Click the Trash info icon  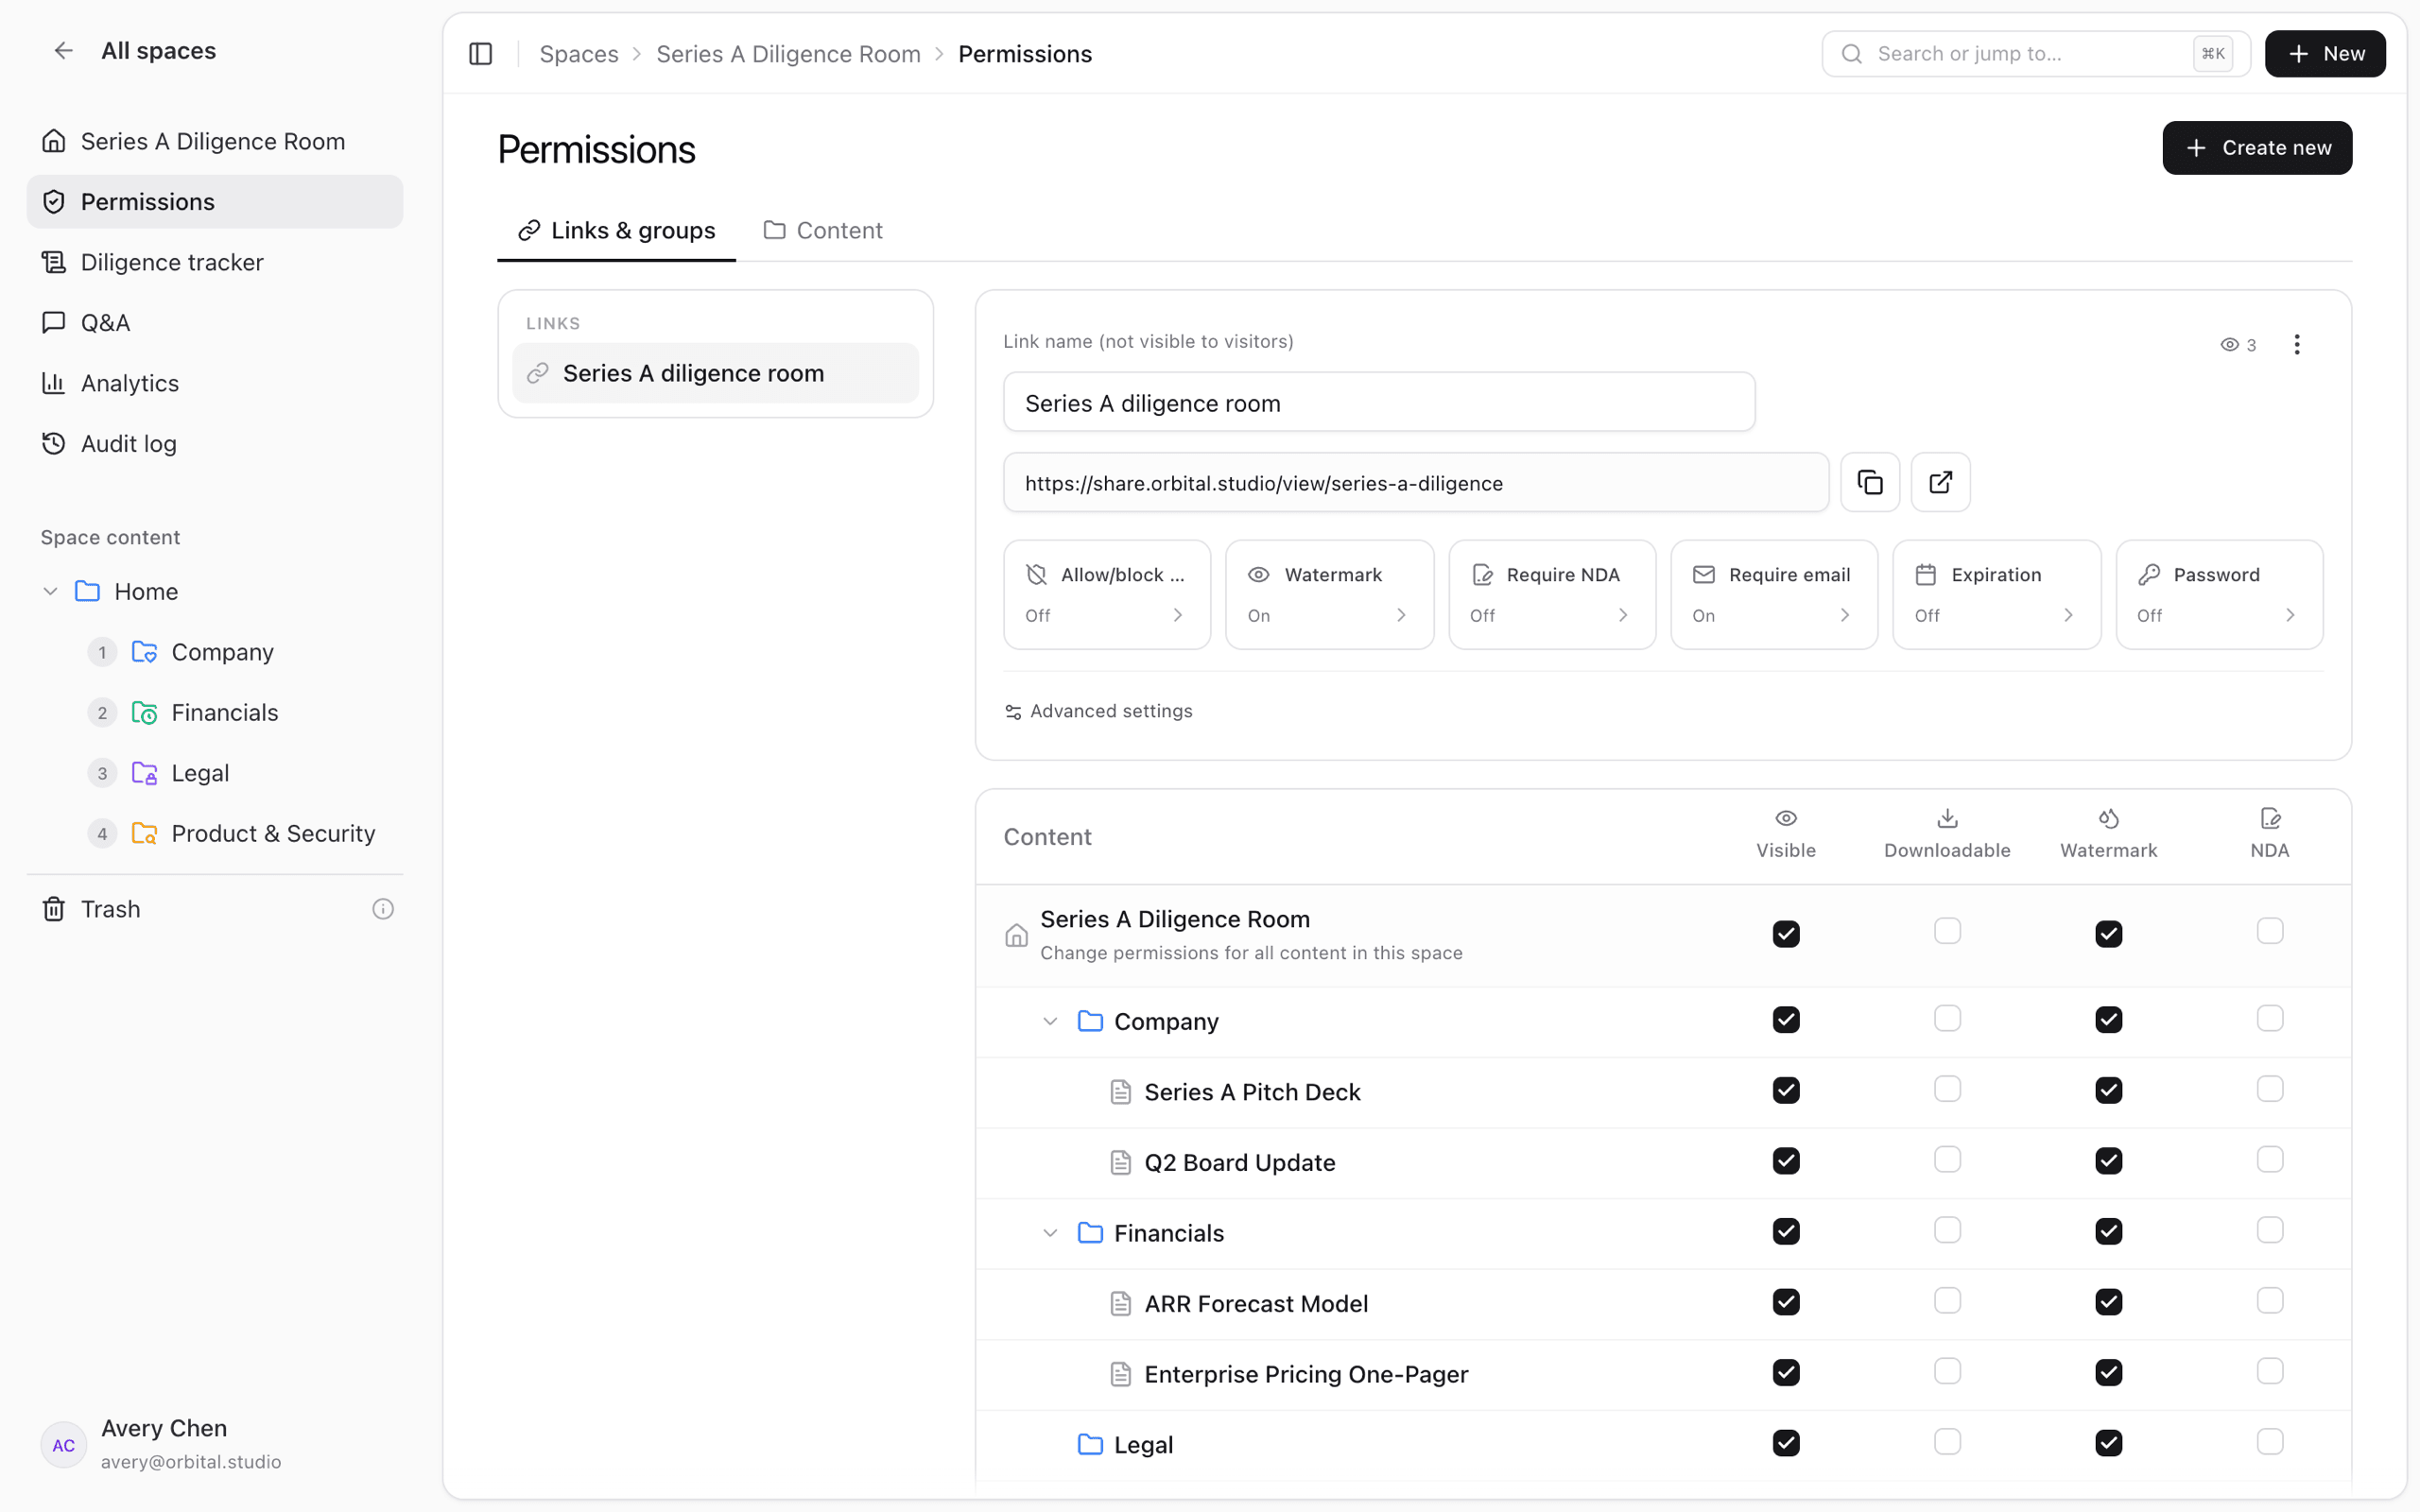[x=383, y=909]
